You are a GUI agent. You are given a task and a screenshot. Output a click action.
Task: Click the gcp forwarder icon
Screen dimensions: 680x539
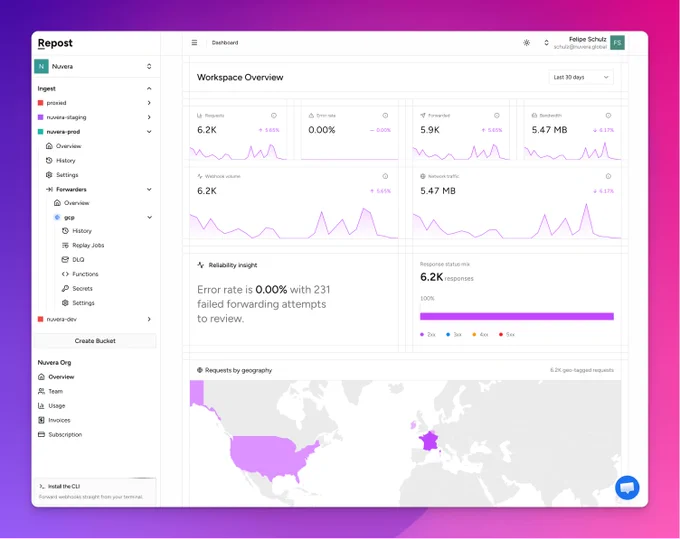(57, 217)
